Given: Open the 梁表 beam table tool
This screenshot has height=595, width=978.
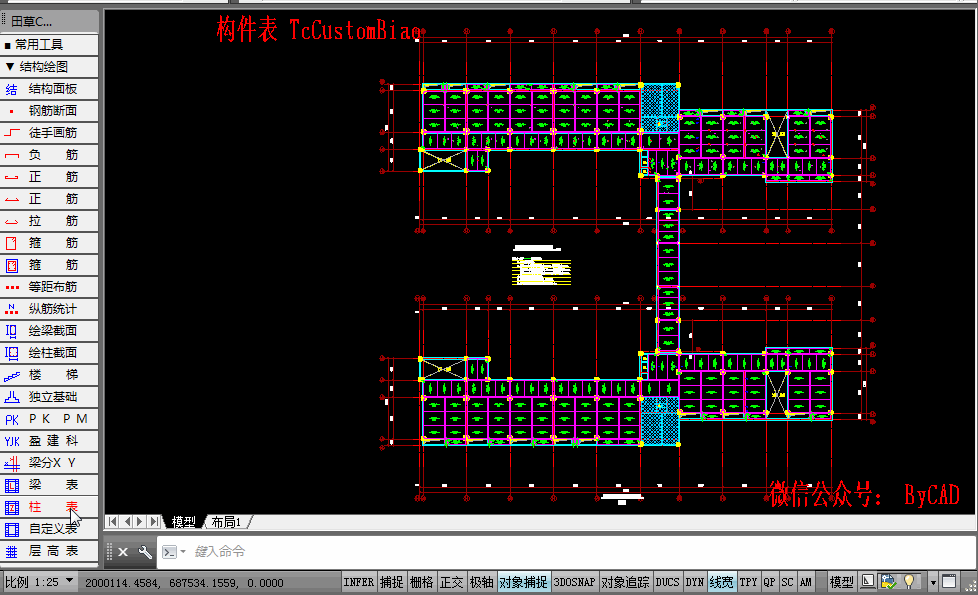Looking at the screenshot, I should (49, 485).
